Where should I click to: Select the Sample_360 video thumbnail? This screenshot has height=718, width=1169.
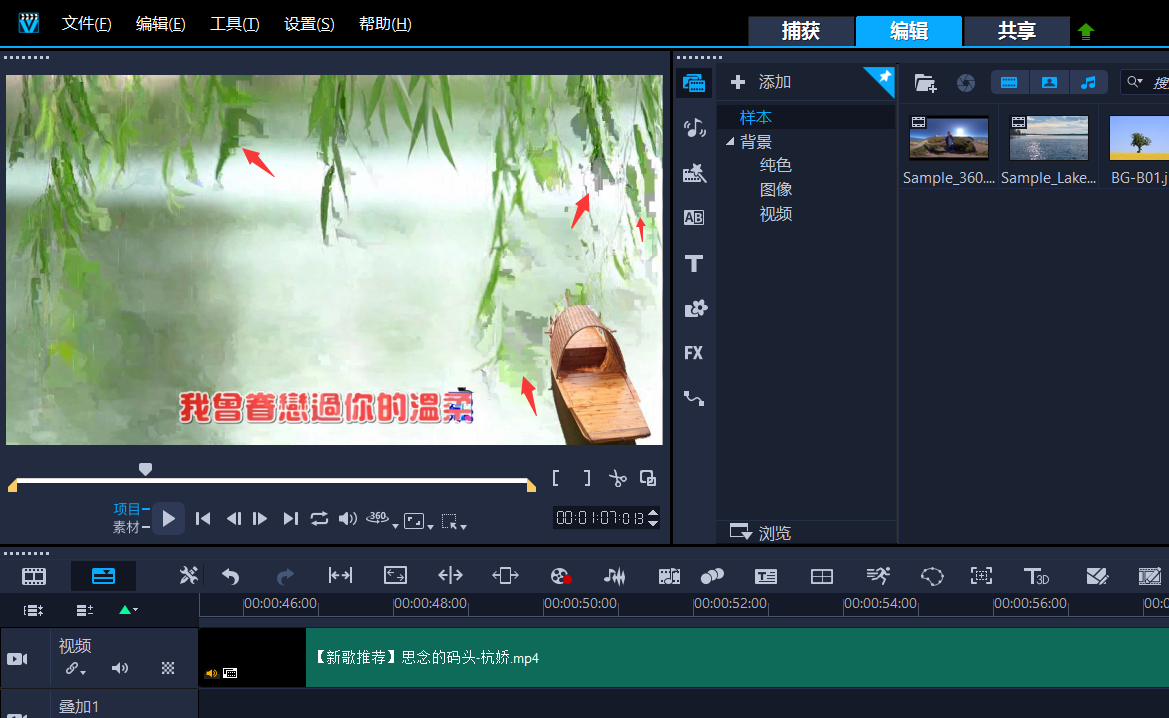tap(948, 138)
